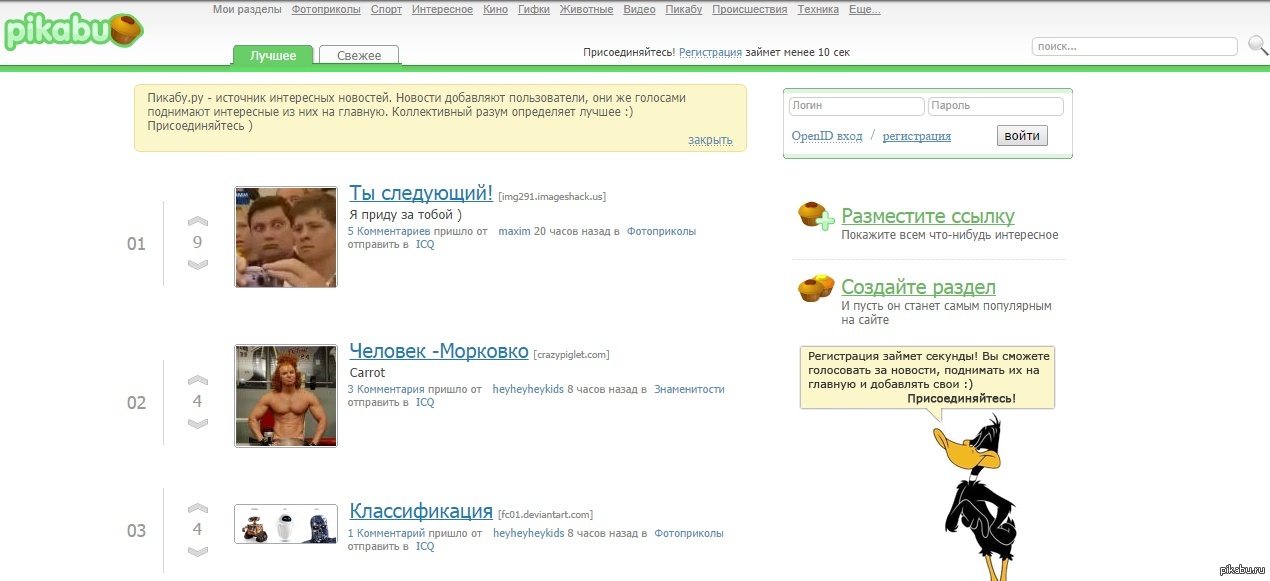The image size is (1270, 581).
Task: Open the Техника section
Action: 818,9
